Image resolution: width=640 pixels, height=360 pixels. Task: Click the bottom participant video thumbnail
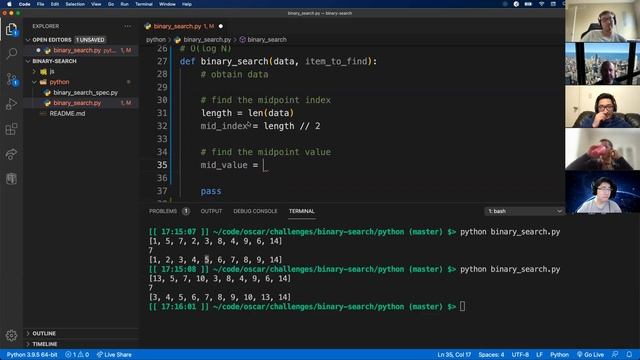coord(602,193)
